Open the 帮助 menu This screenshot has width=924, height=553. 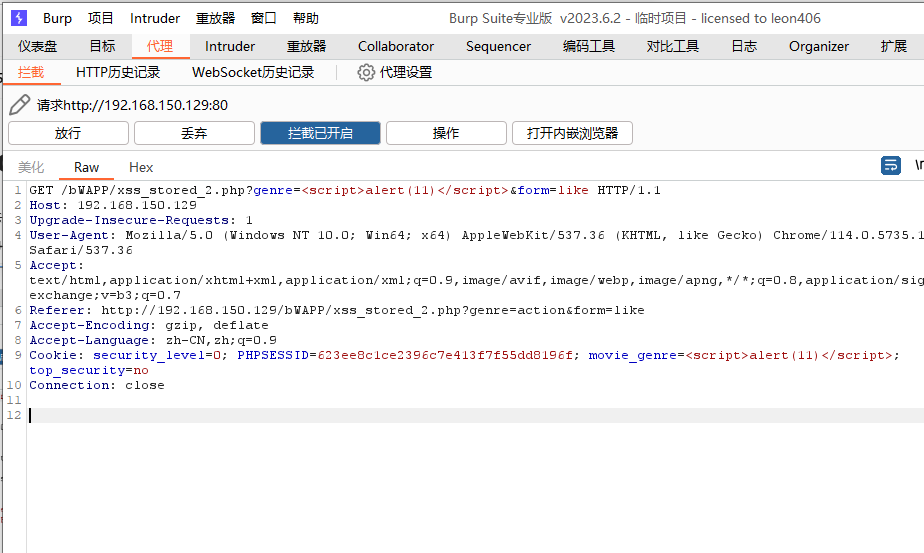point(306,18)
